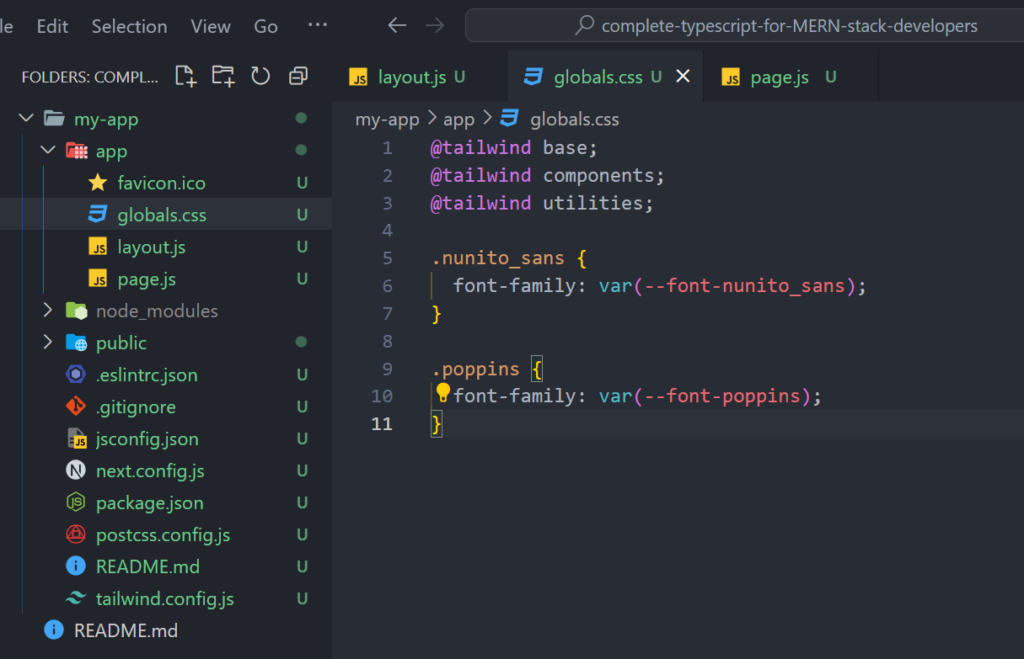
Task: Click the app breadcrumb in editor path
Action: point(458,119)
